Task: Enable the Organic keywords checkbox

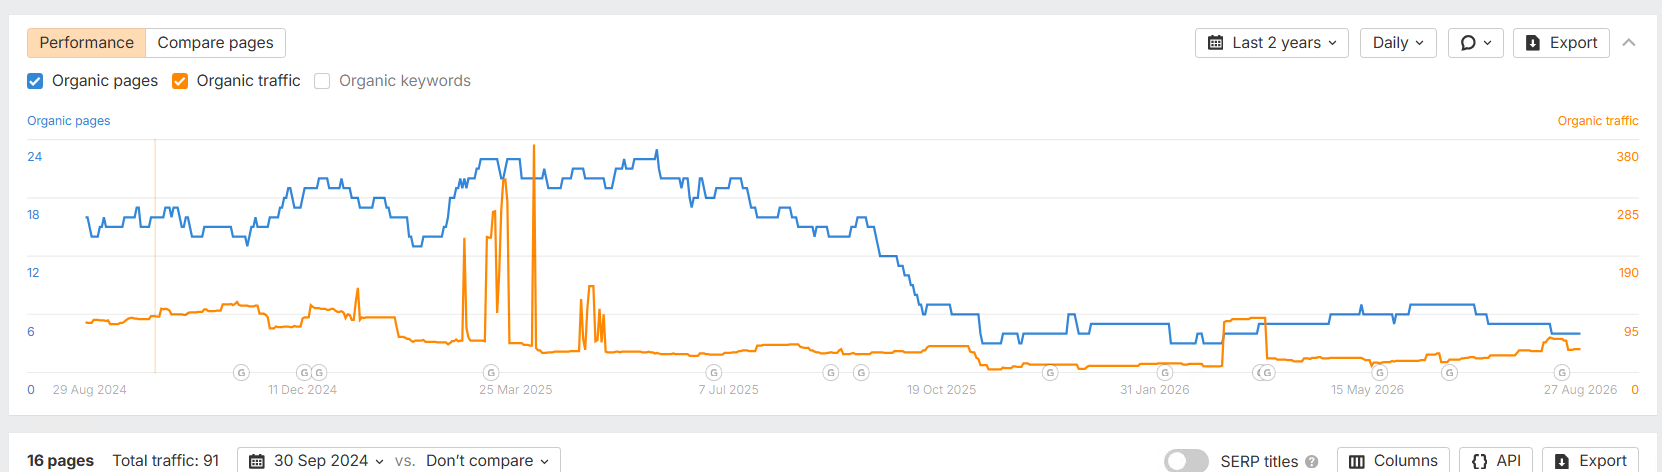Action: click(x=322, y=81)
